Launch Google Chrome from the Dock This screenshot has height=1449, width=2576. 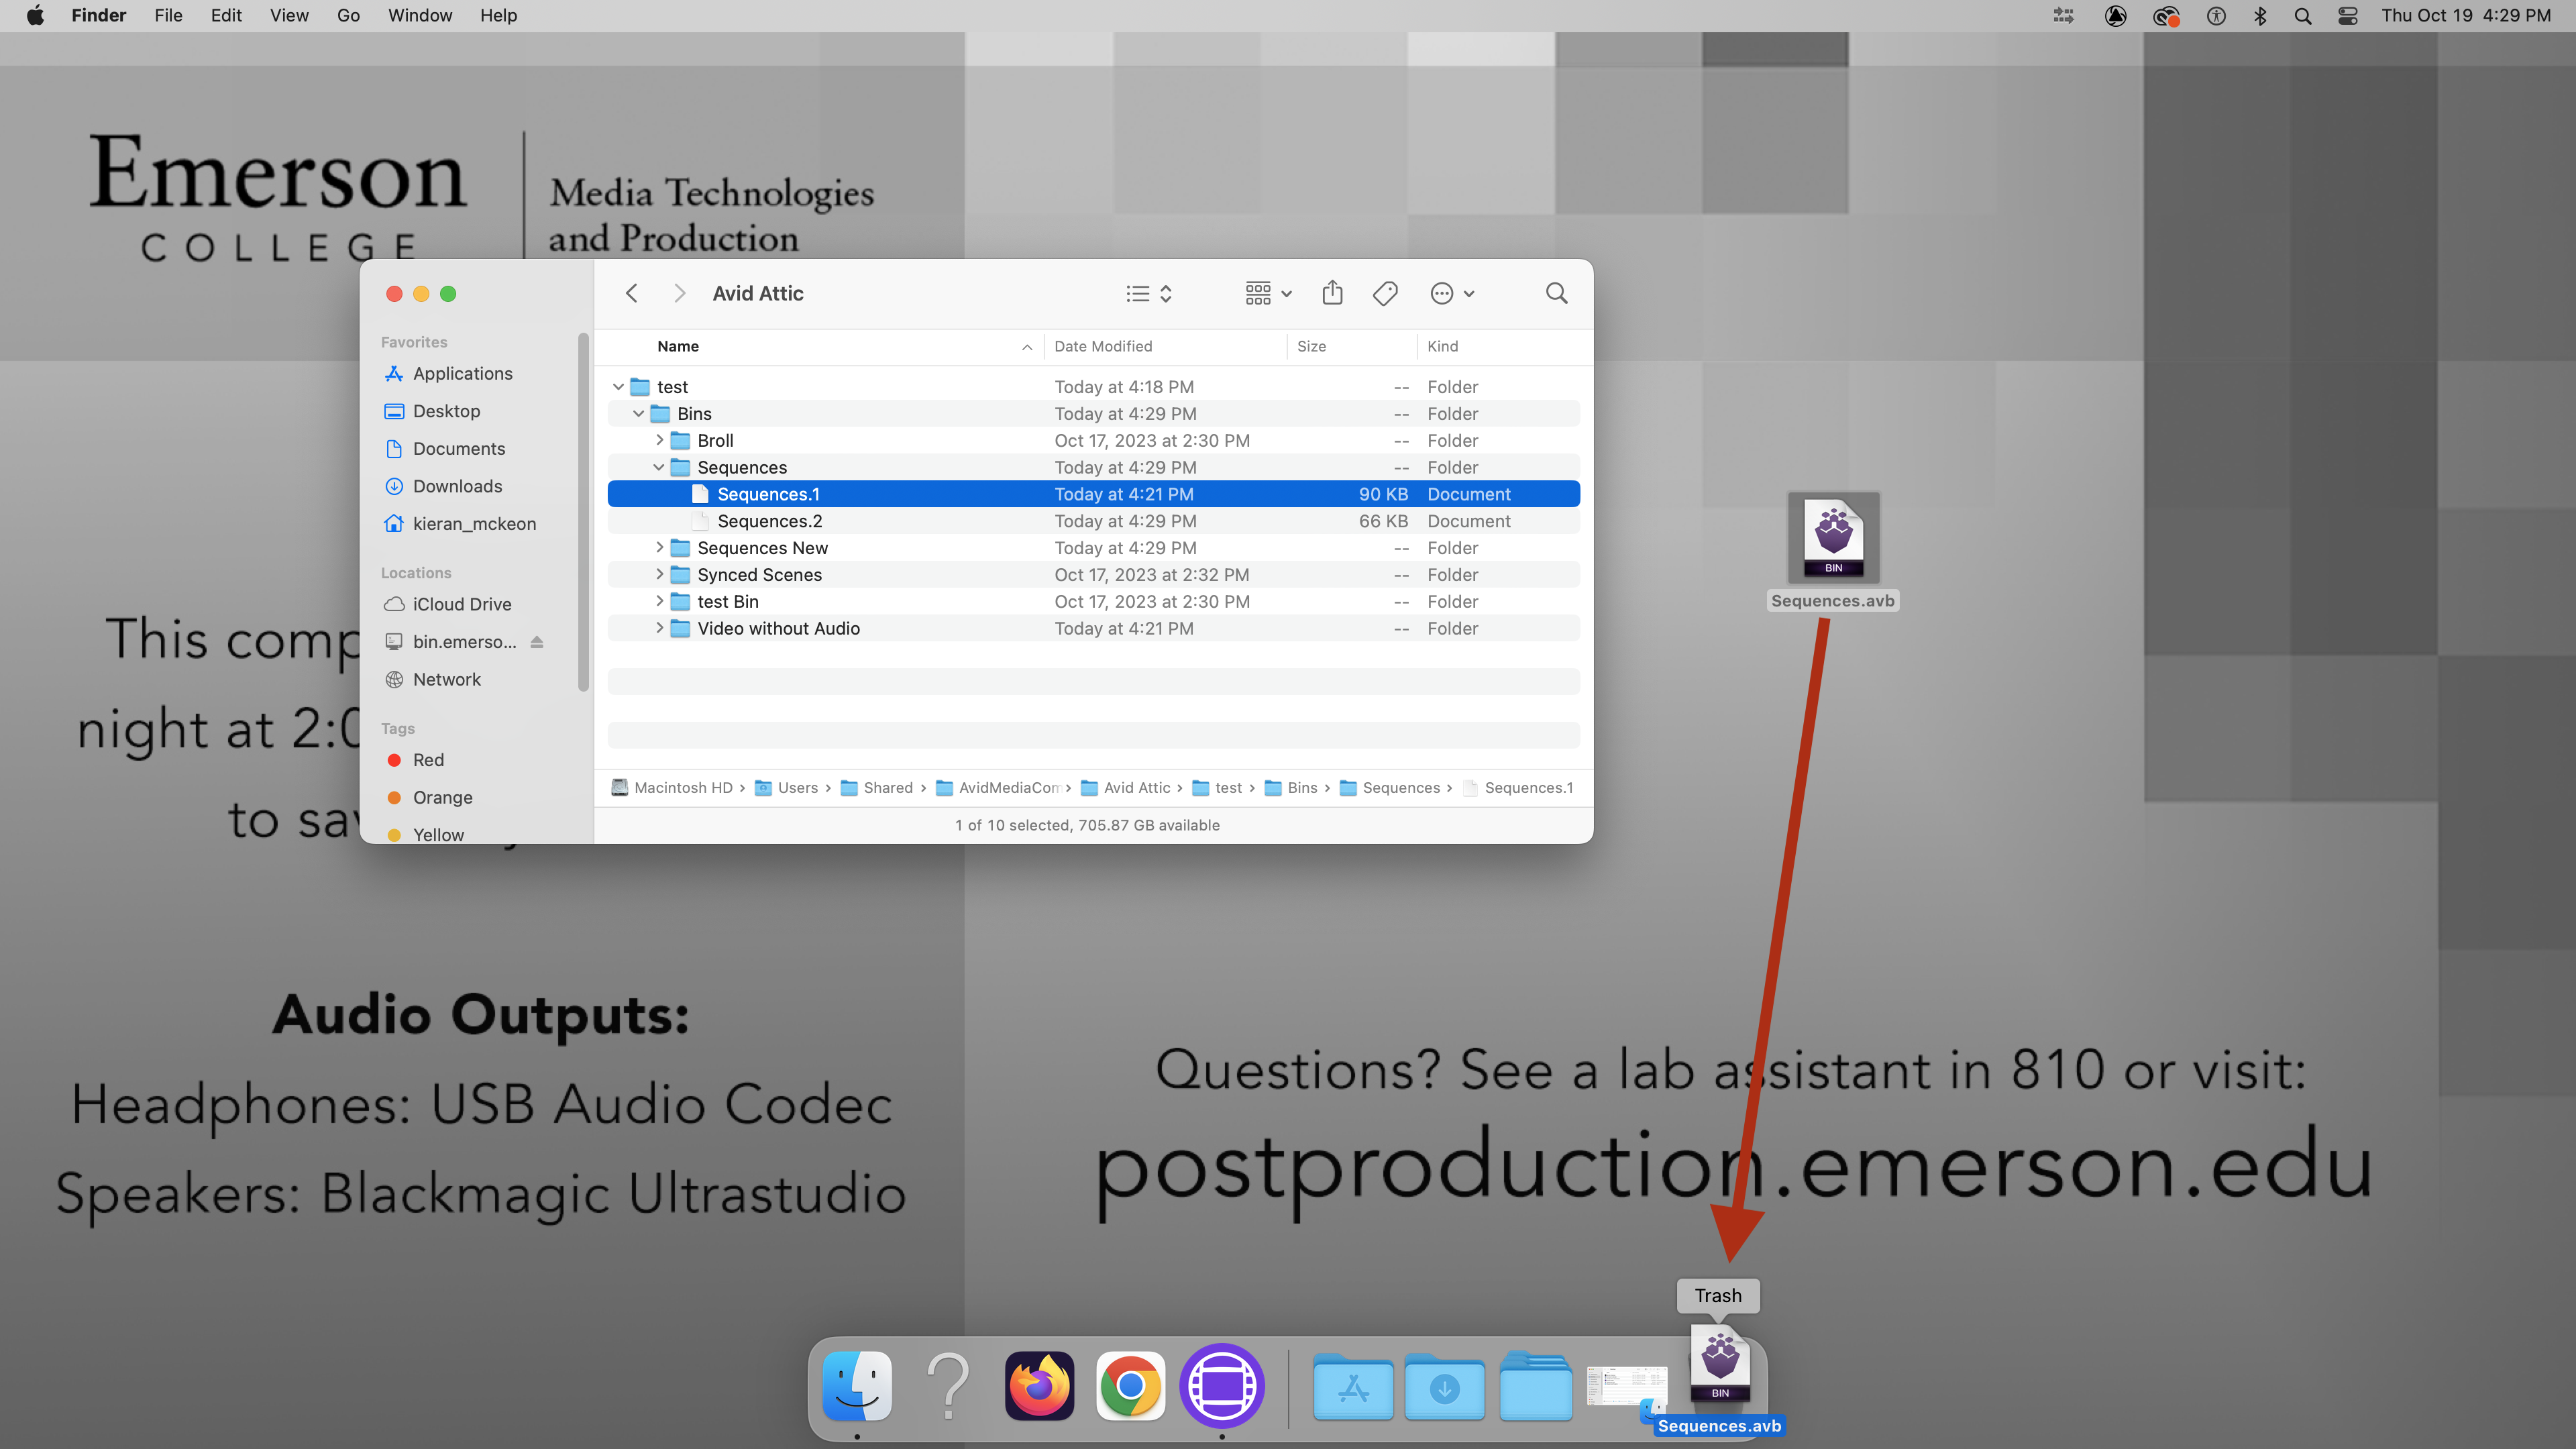pos(1131,1386)
